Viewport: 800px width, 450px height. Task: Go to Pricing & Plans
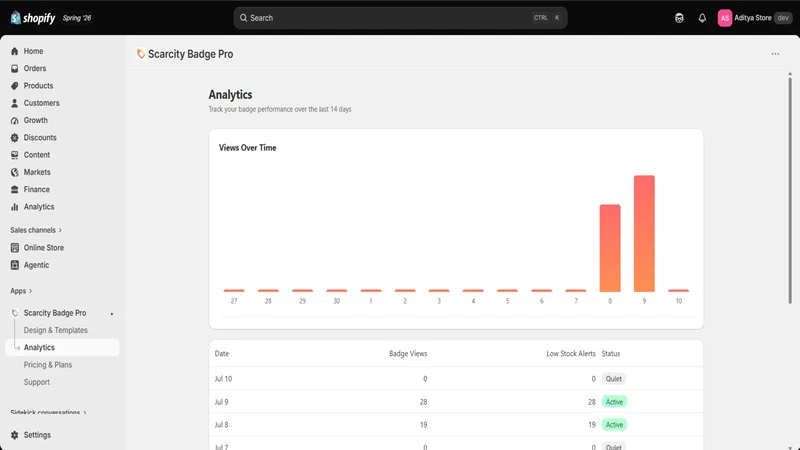(x=47, y=365)
